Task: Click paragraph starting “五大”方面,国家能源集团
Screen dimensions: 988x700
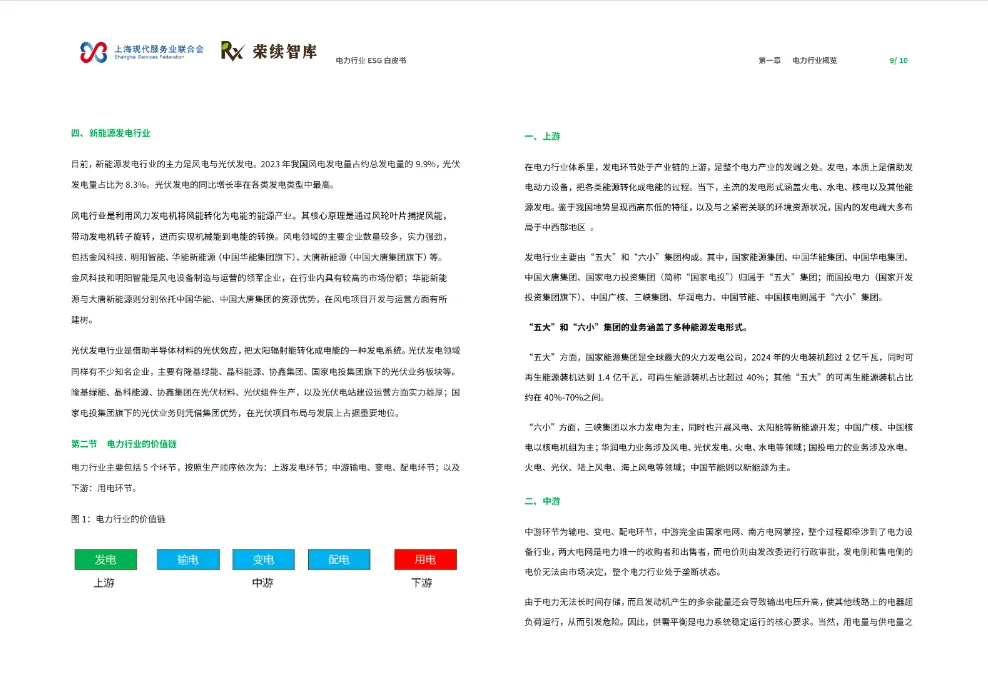Action: 719,377
